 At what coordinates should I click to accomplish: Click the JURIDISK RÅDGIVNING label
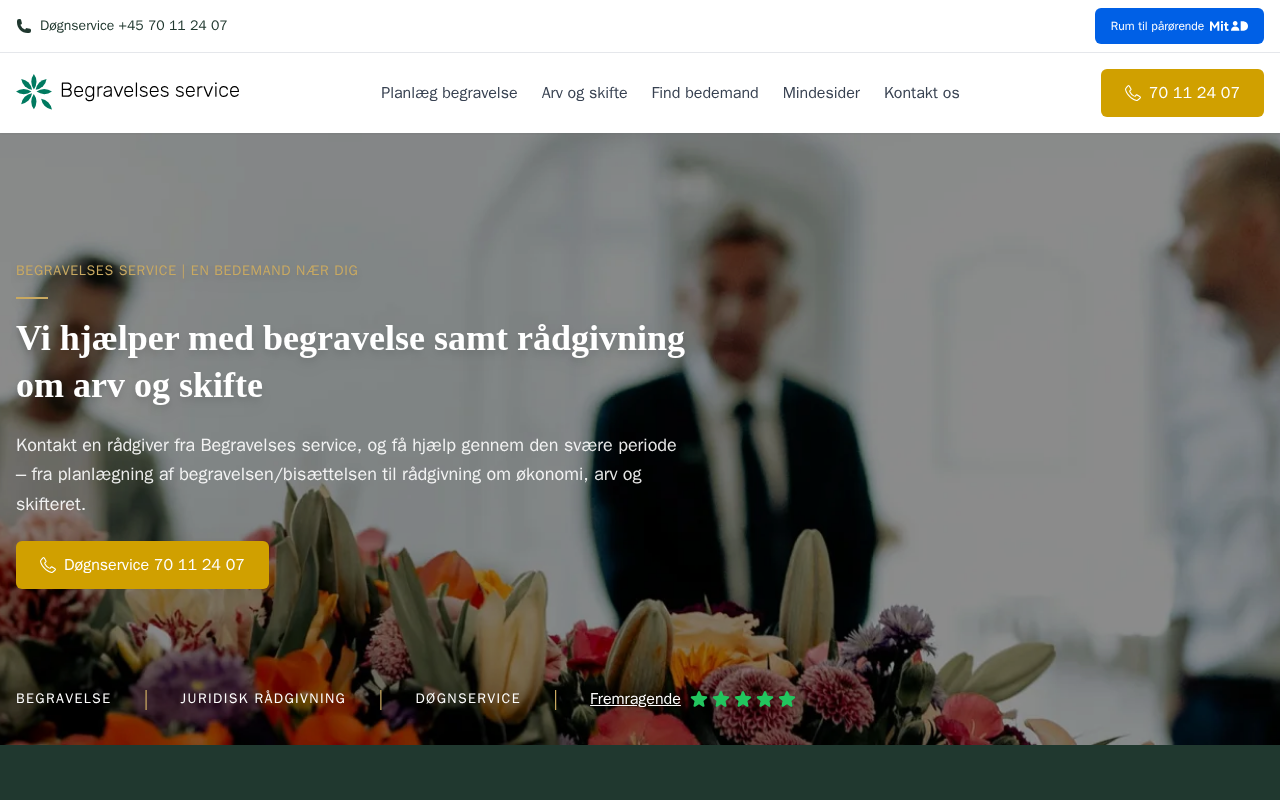pos(263,699)
